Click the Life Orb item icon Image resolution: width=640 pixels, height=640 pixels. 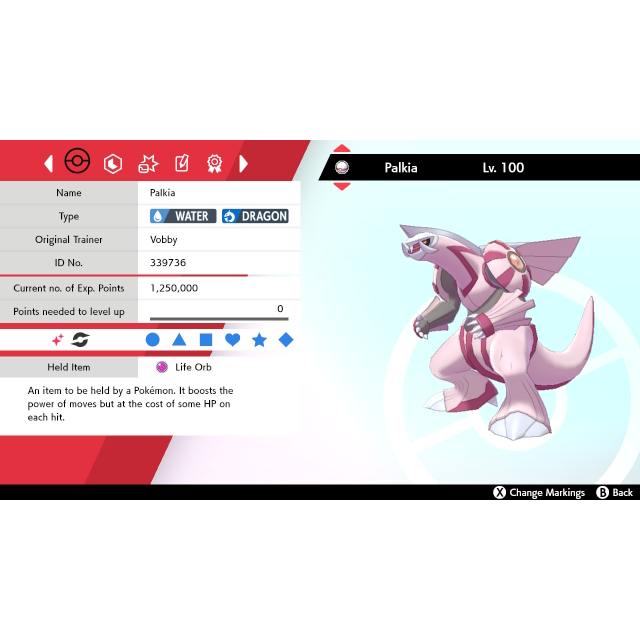162,367
